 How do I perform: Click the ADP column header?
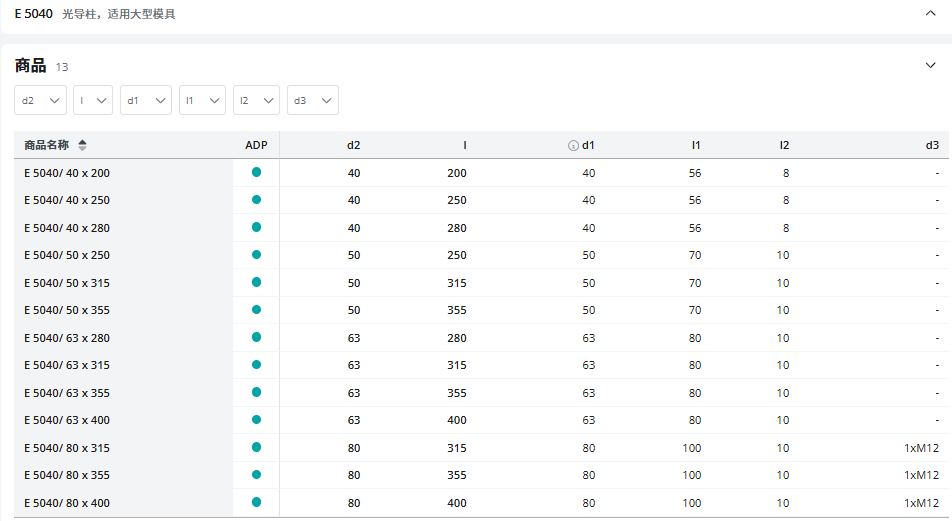pyautogui.click(x=256, y=145)
